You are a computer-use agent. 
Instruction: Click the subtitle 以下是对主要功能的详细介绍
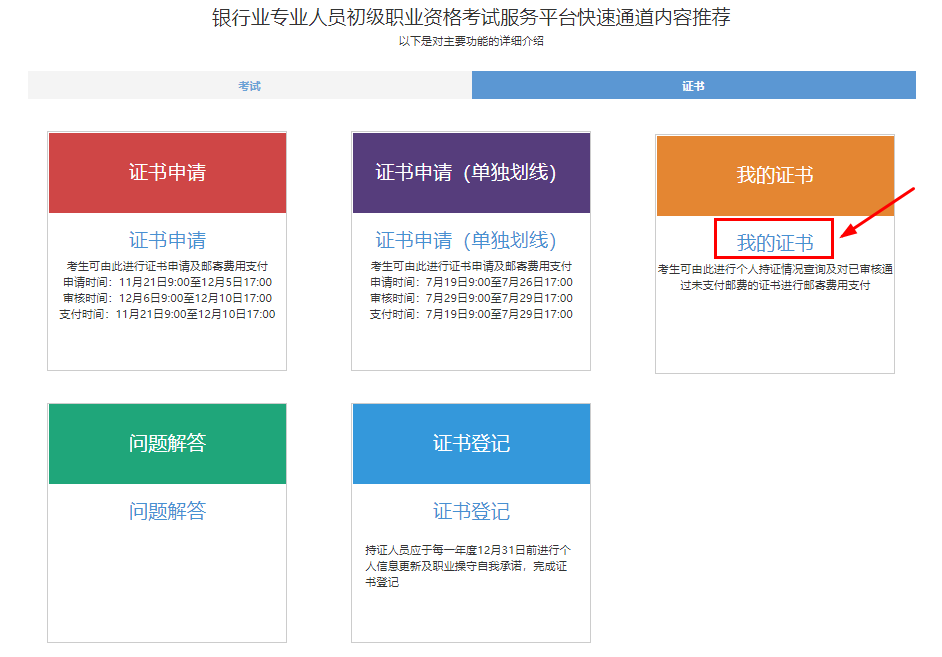(x=471, y=41)
